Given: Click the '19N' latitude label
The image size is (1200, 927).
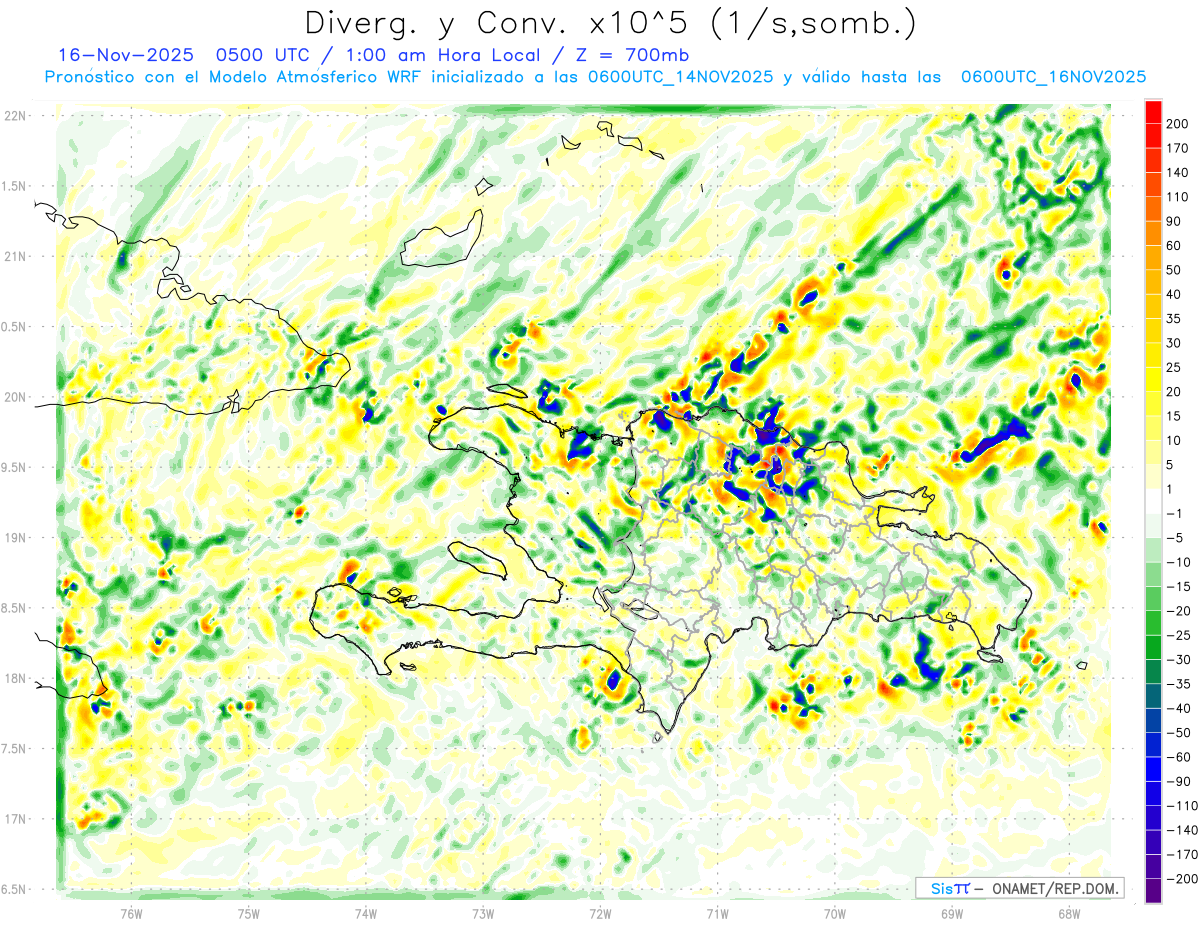Looking at the screenshot, I should pyautogui.click(x=14, y=537).
